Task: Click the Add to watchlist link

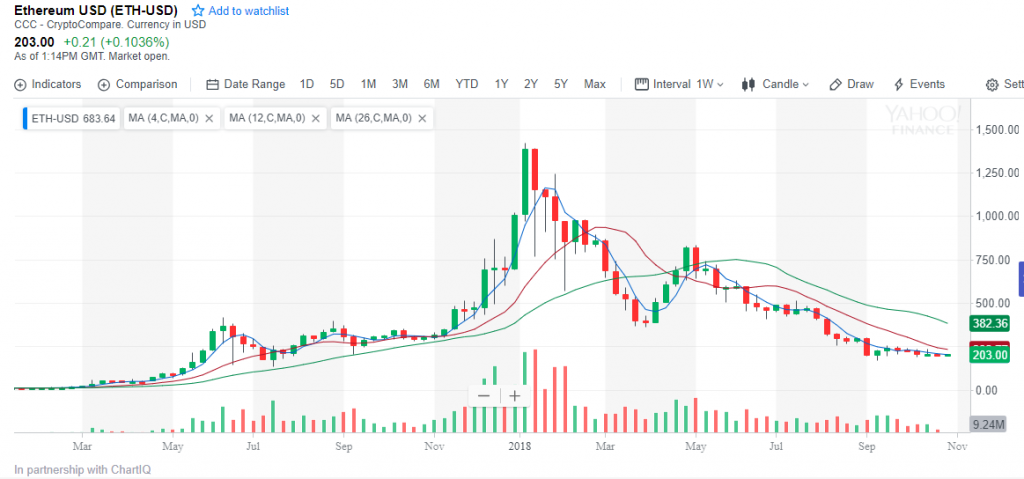Action: coord(249,11)
